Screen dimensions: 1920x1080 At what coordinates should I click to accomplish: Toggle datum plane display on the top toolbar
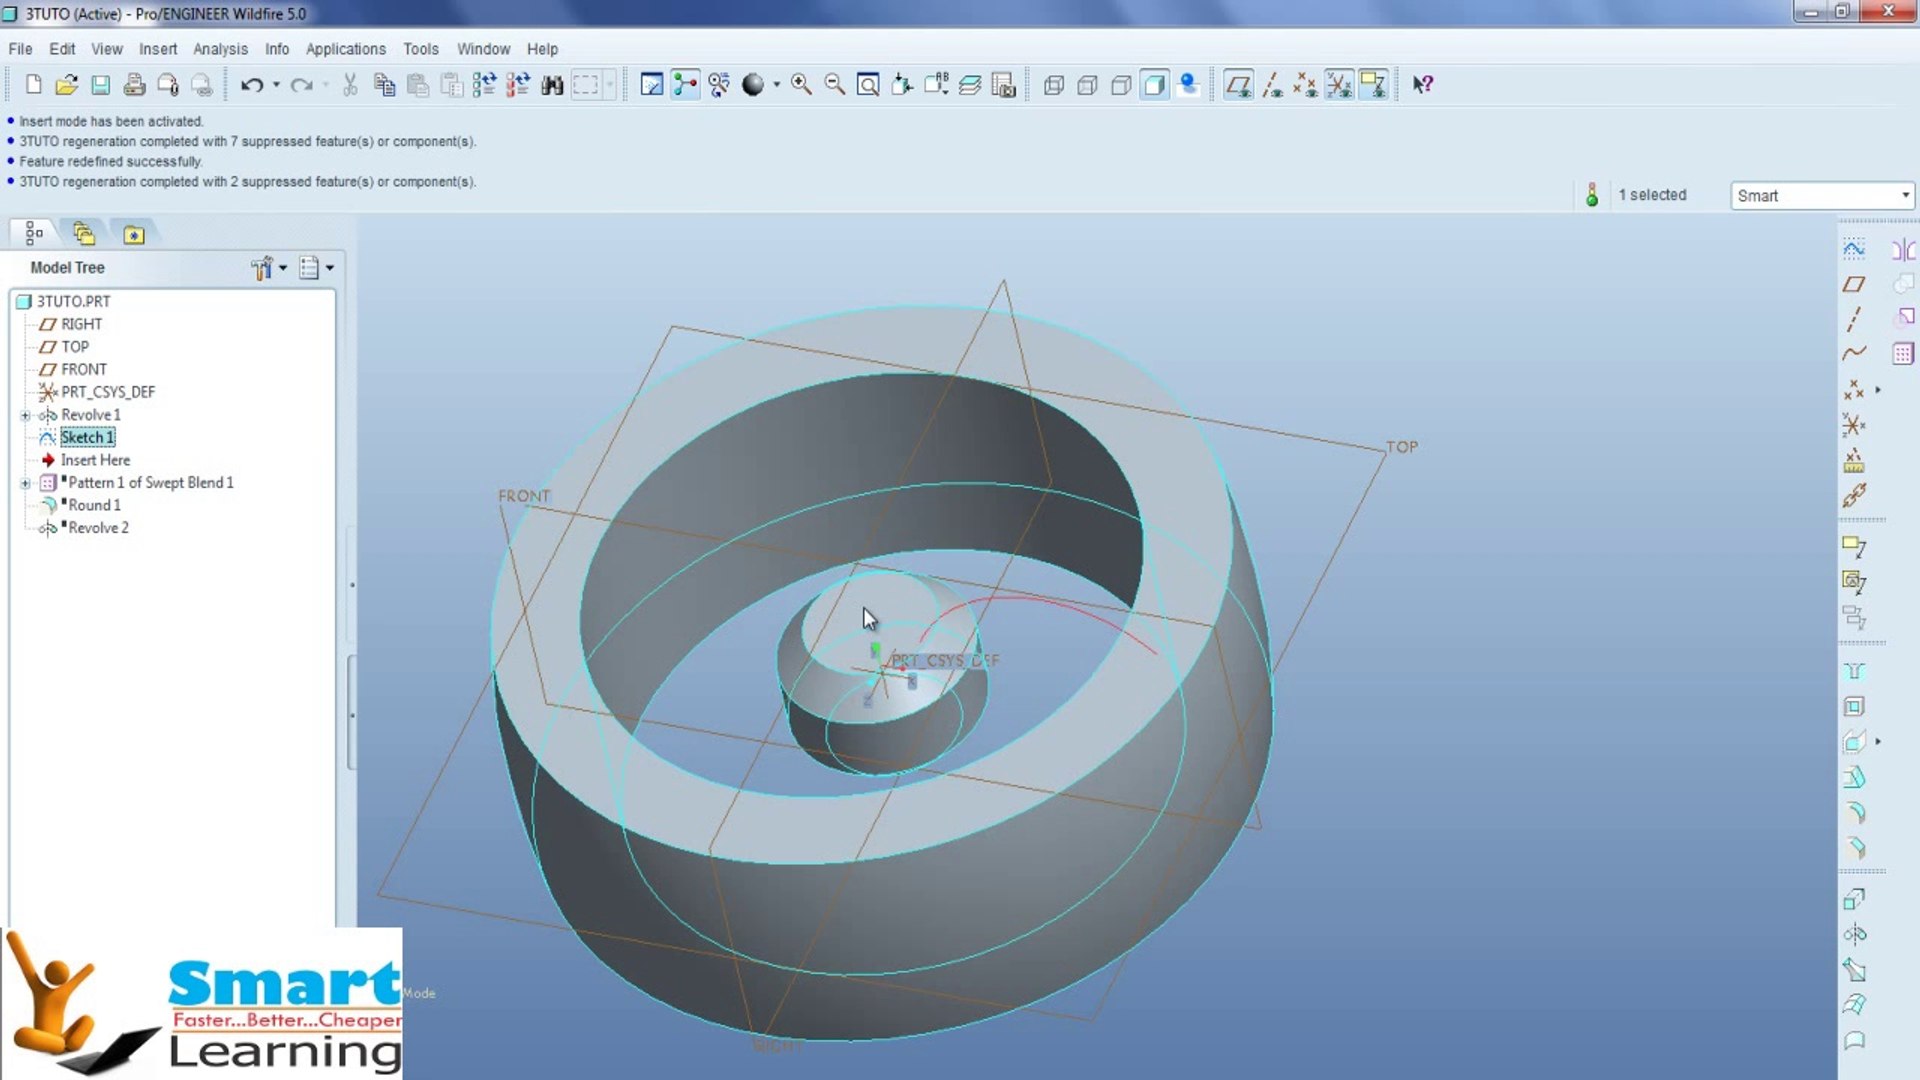(x=1238, y=85)
